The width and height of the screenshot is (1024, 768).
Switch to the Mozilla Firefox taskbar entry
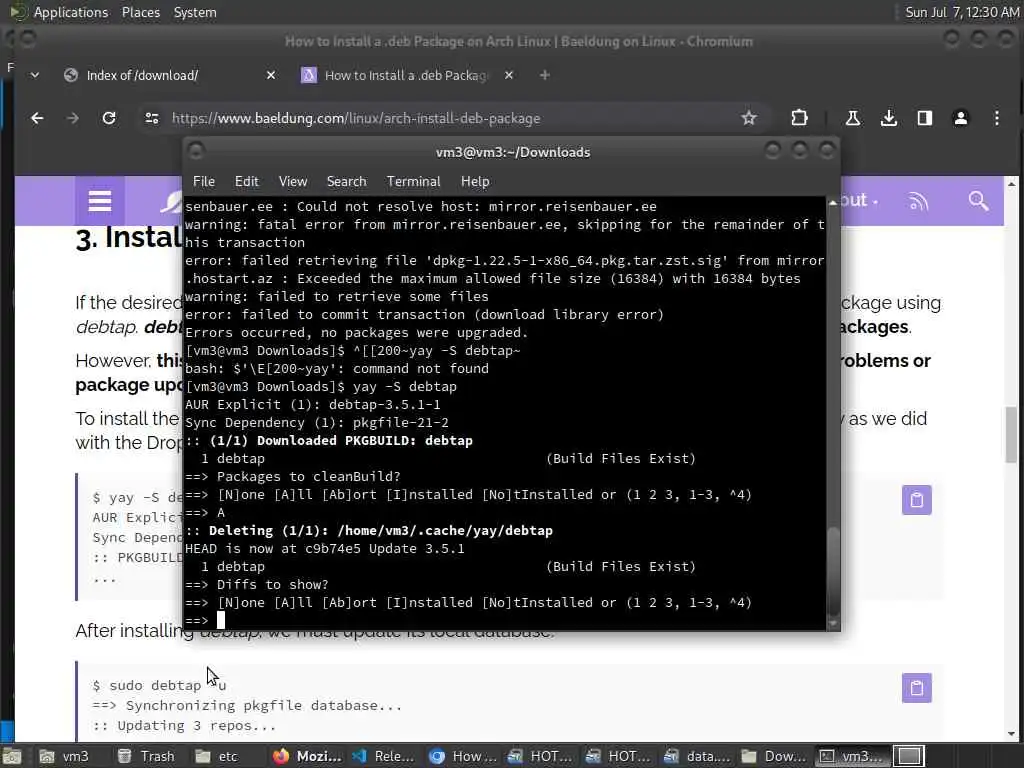308,756
